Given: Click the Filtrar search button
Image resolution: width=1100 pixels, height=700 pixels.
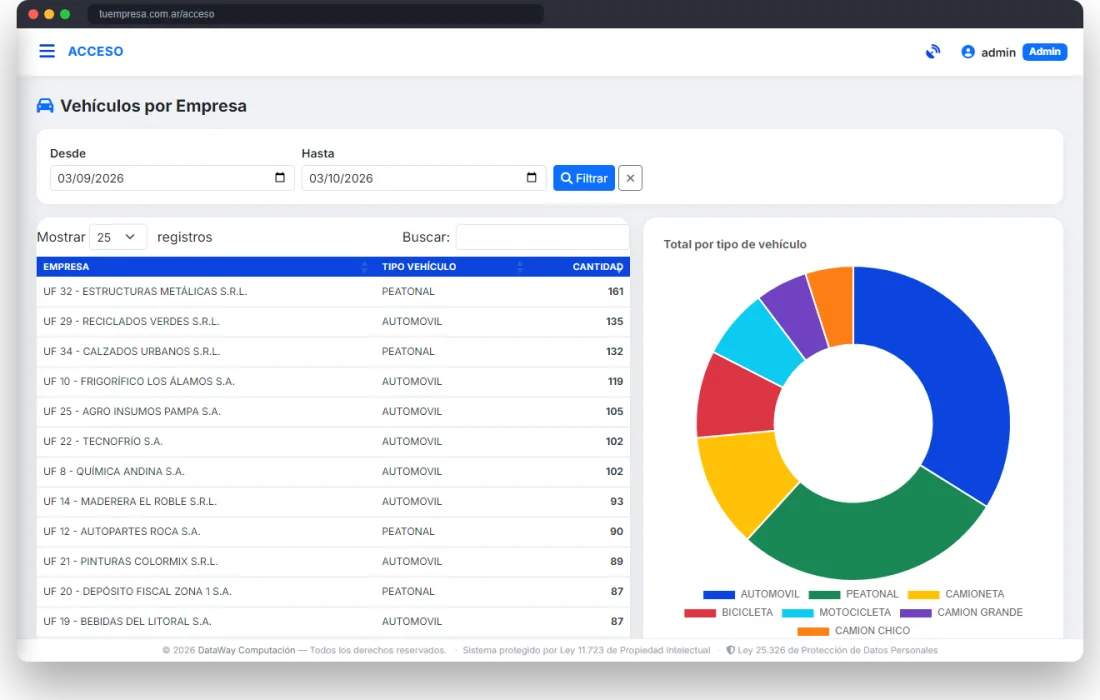Looking at the screenshot, I should click(584, 178).
